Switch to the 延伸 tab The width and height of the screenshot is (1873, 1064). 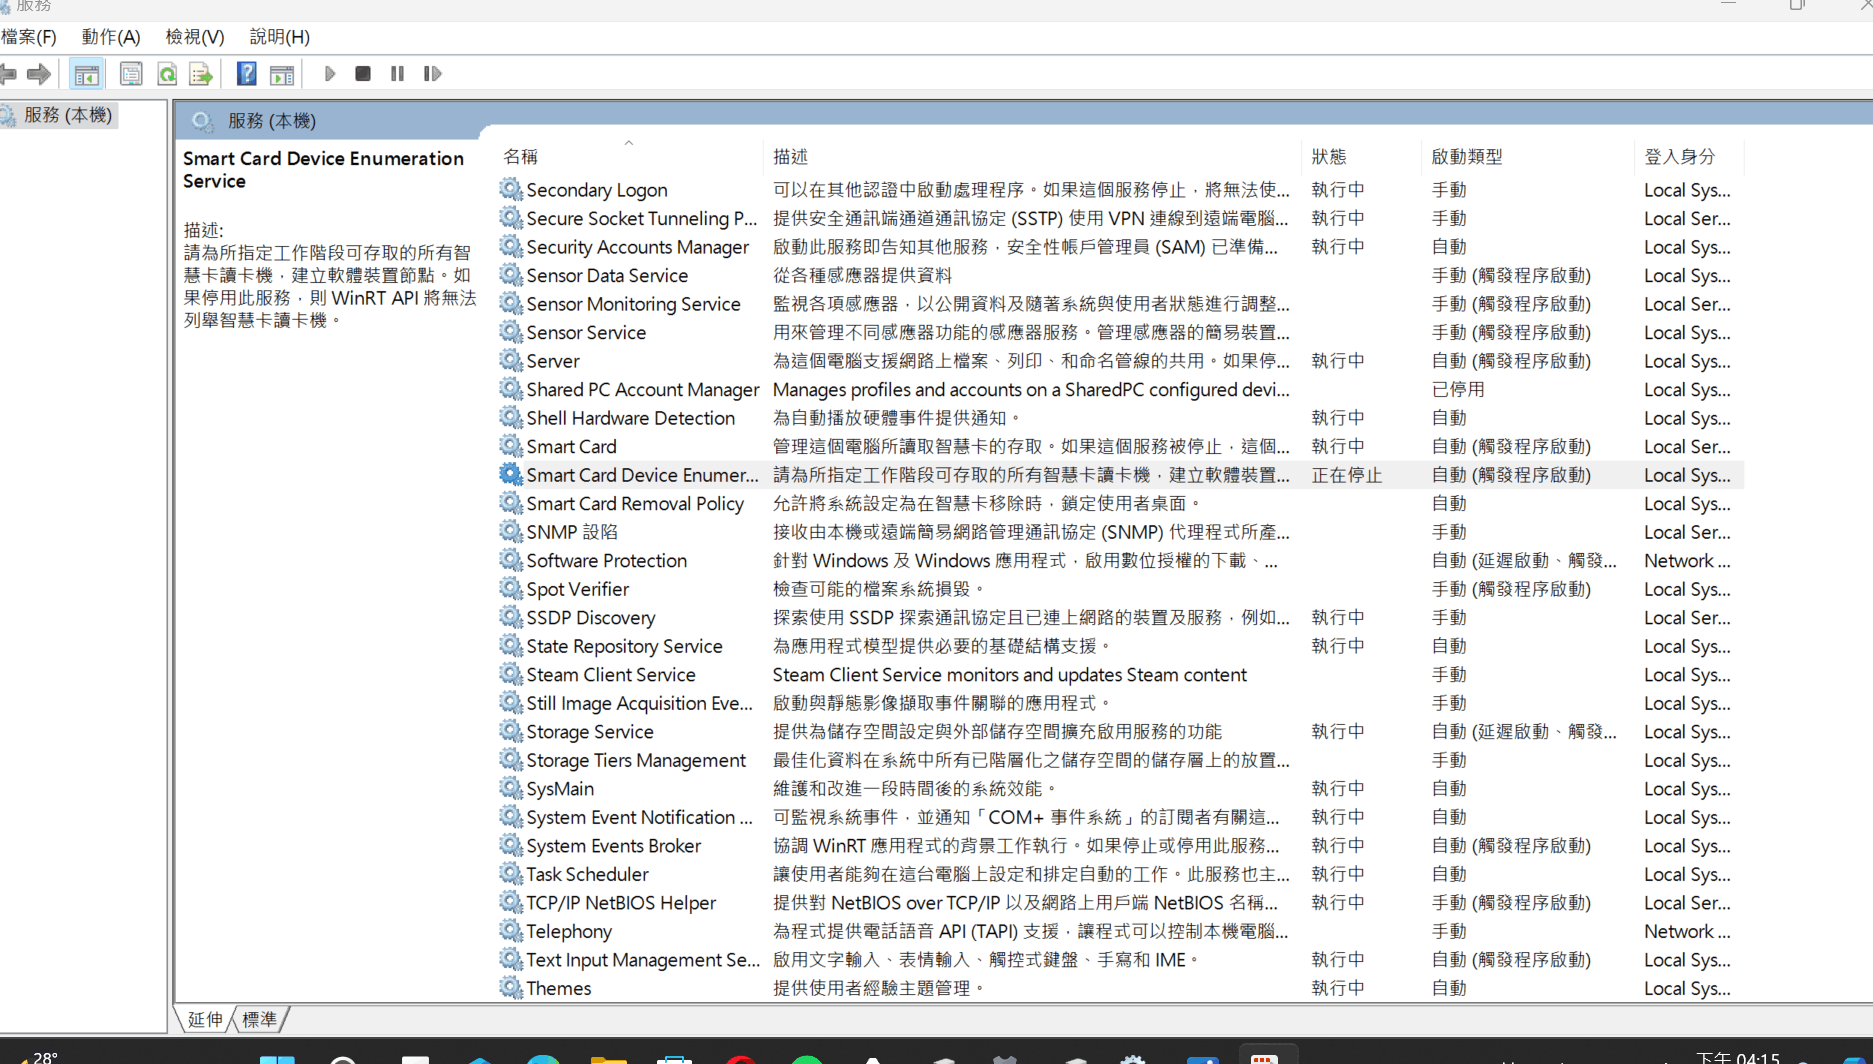click(x=205, y=1019)
